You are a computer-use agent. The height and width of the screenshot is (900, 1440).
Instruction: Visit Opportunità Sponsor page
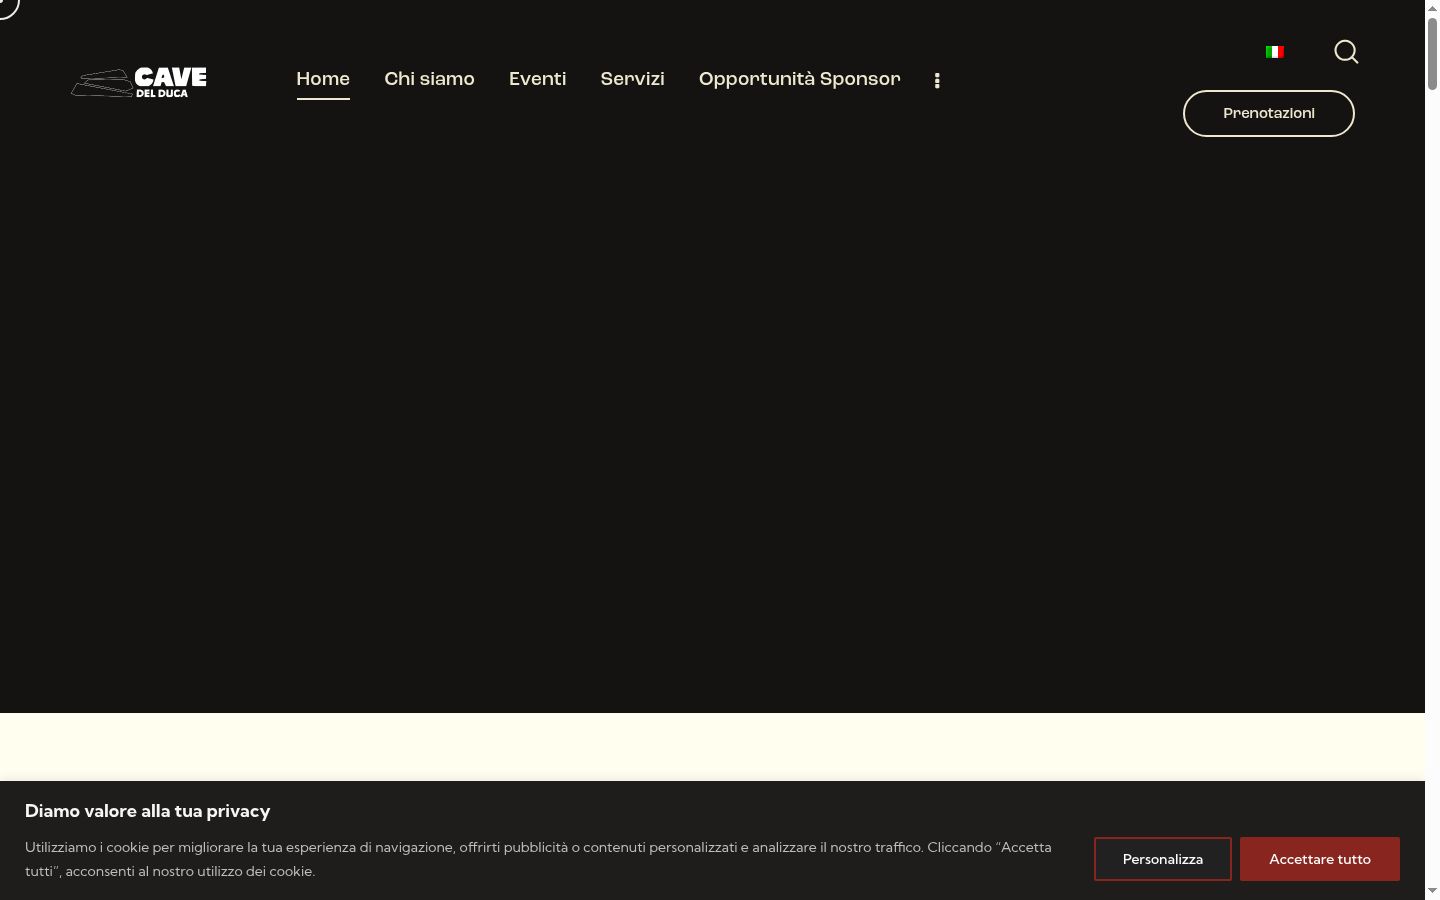799,79
